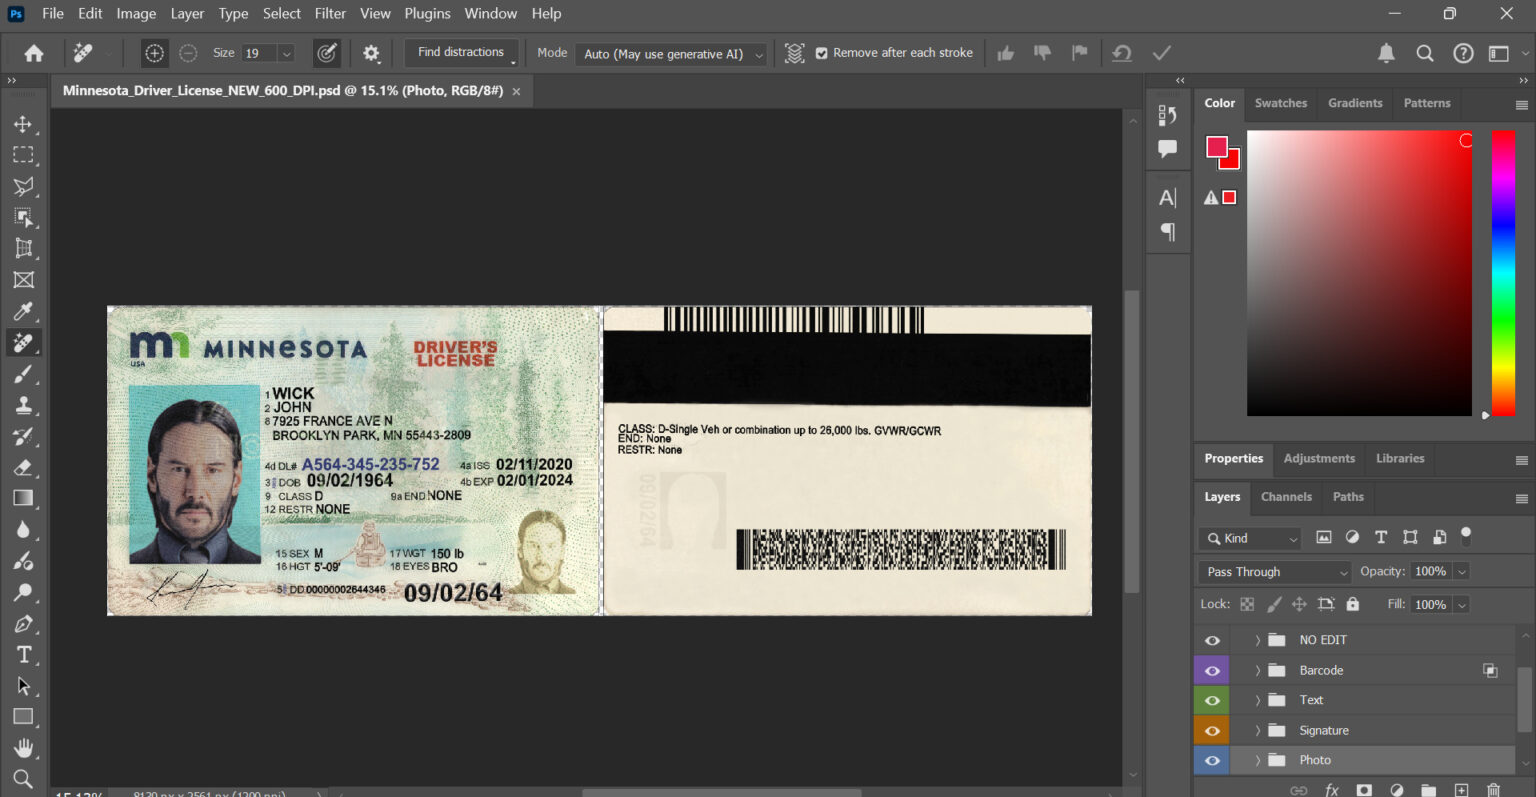Reset the Remove tool with undo arrow
This screenshot has width=1536, height=797.
tap(1122, 53)
